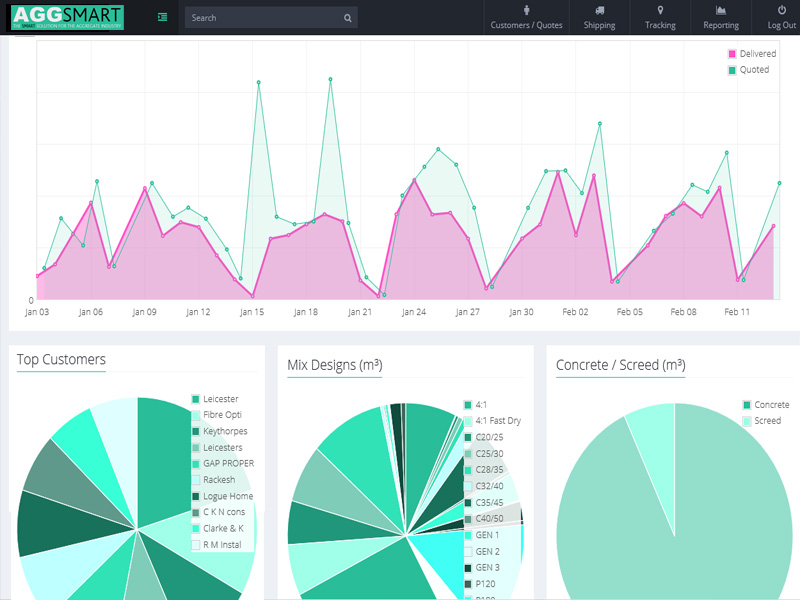Toggle P120 legend entry
800x600 pixels.
(x=480, y=584)
